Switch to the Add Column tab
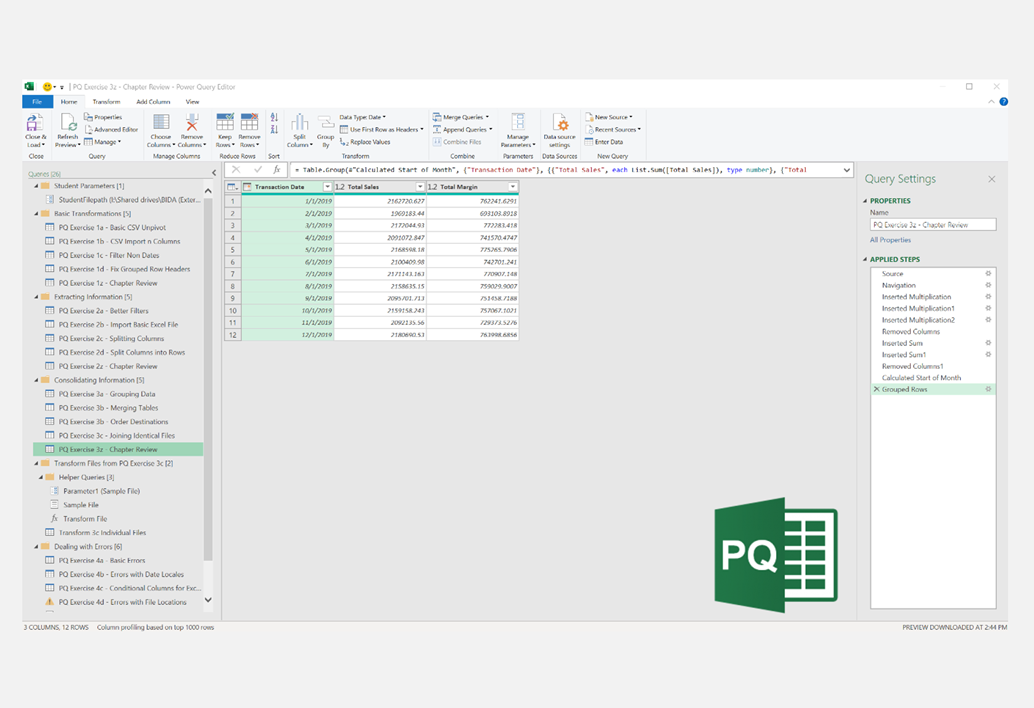1034x708 pixels. (153, 102)
